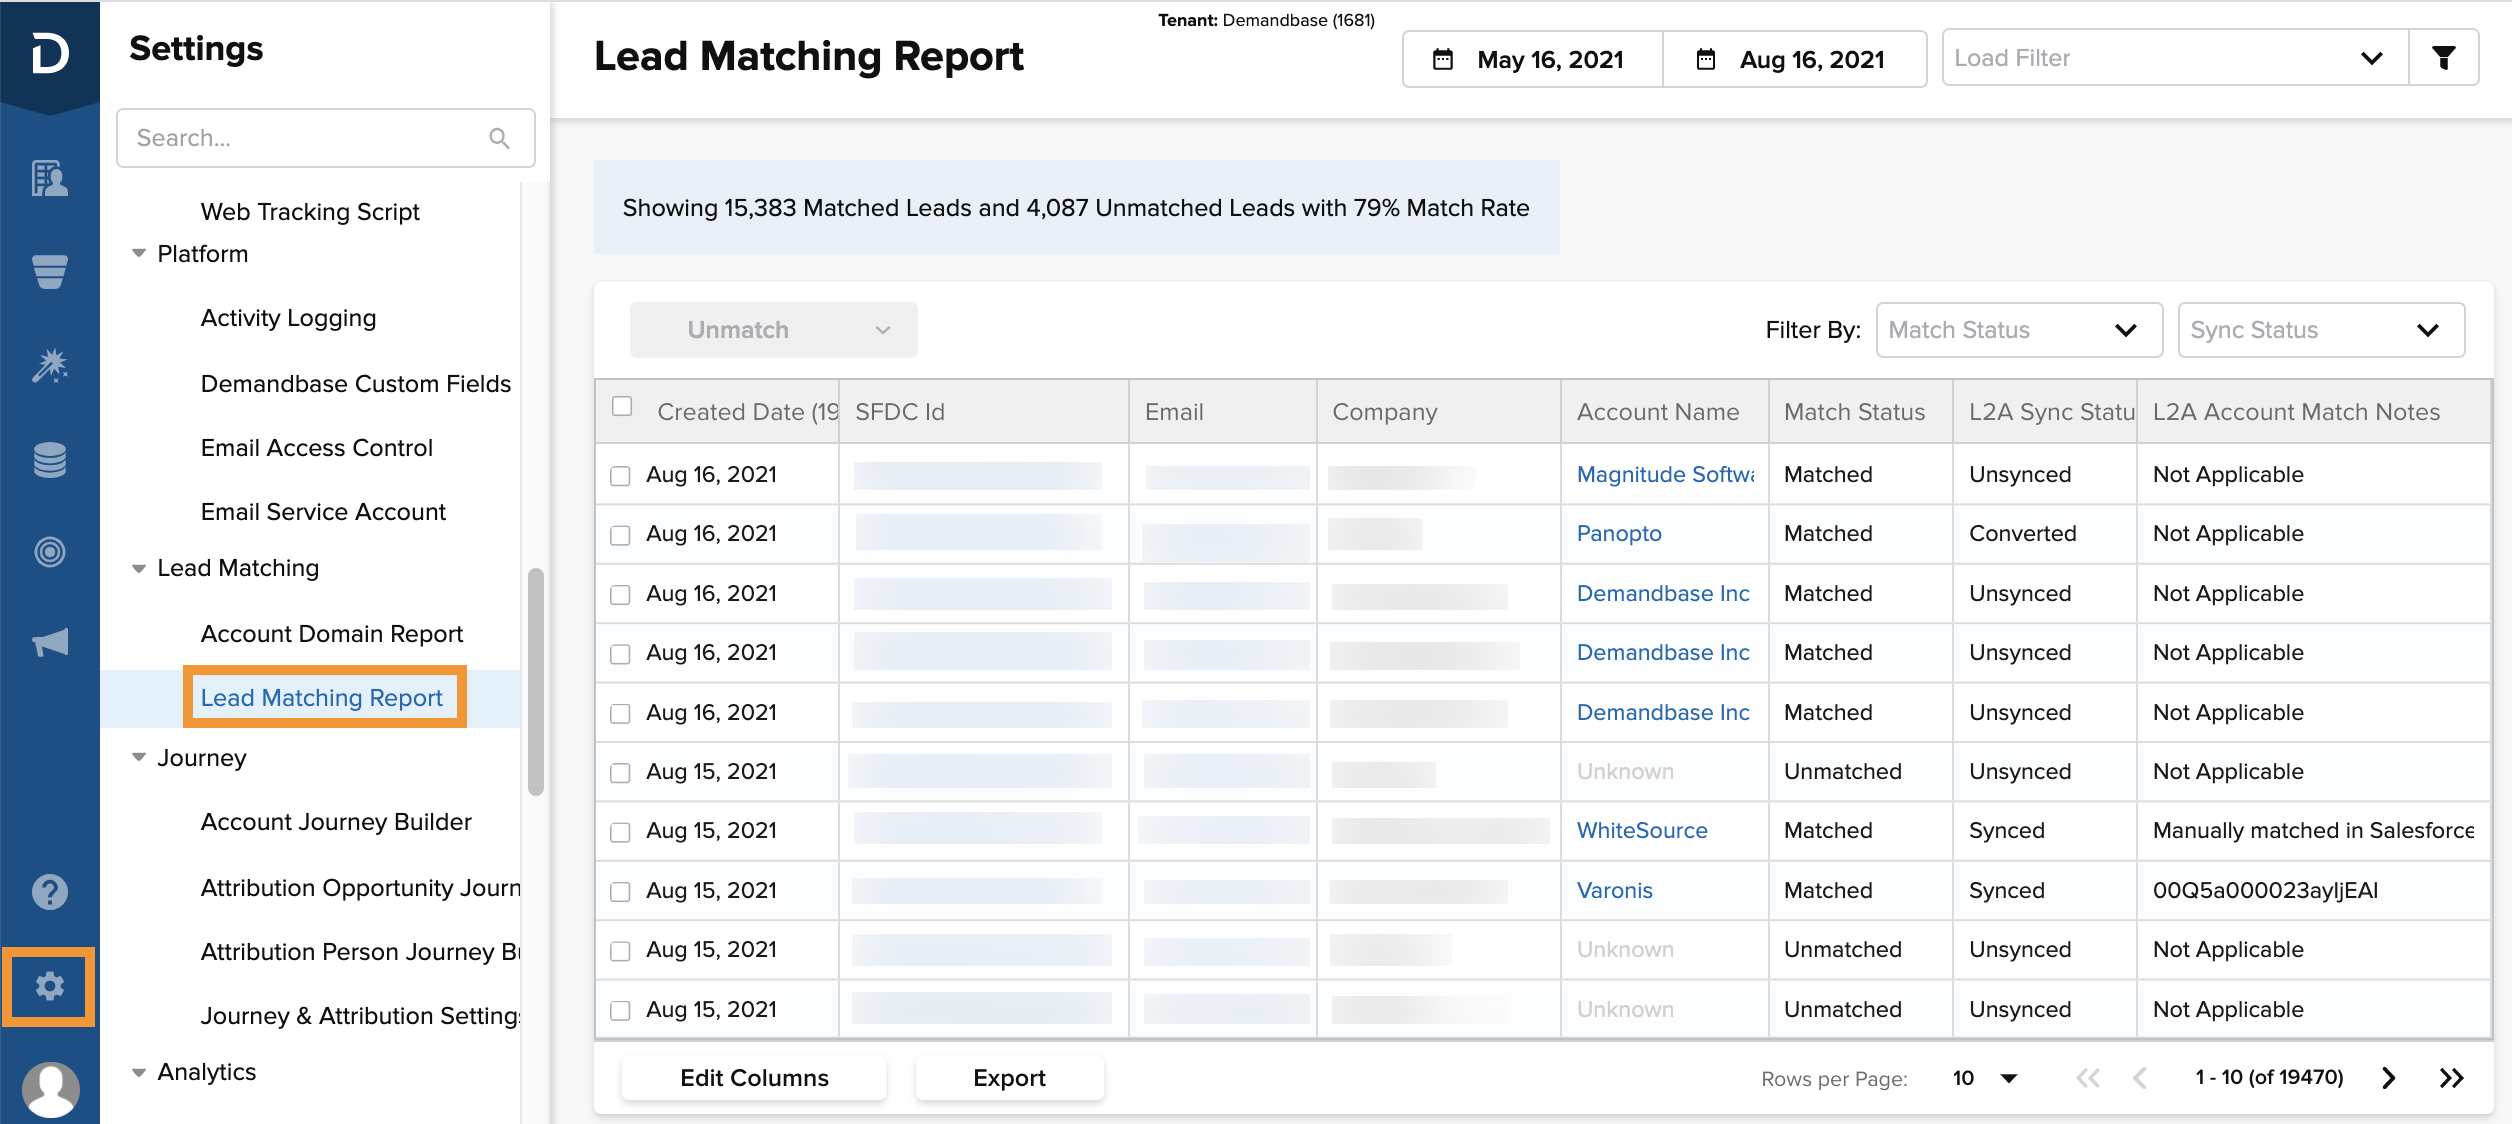The width and height of the screenshot is (2512, 1124).
Task: Check the first Aug 15 Unknown row checkbox
Action: [x=620, y=773]
